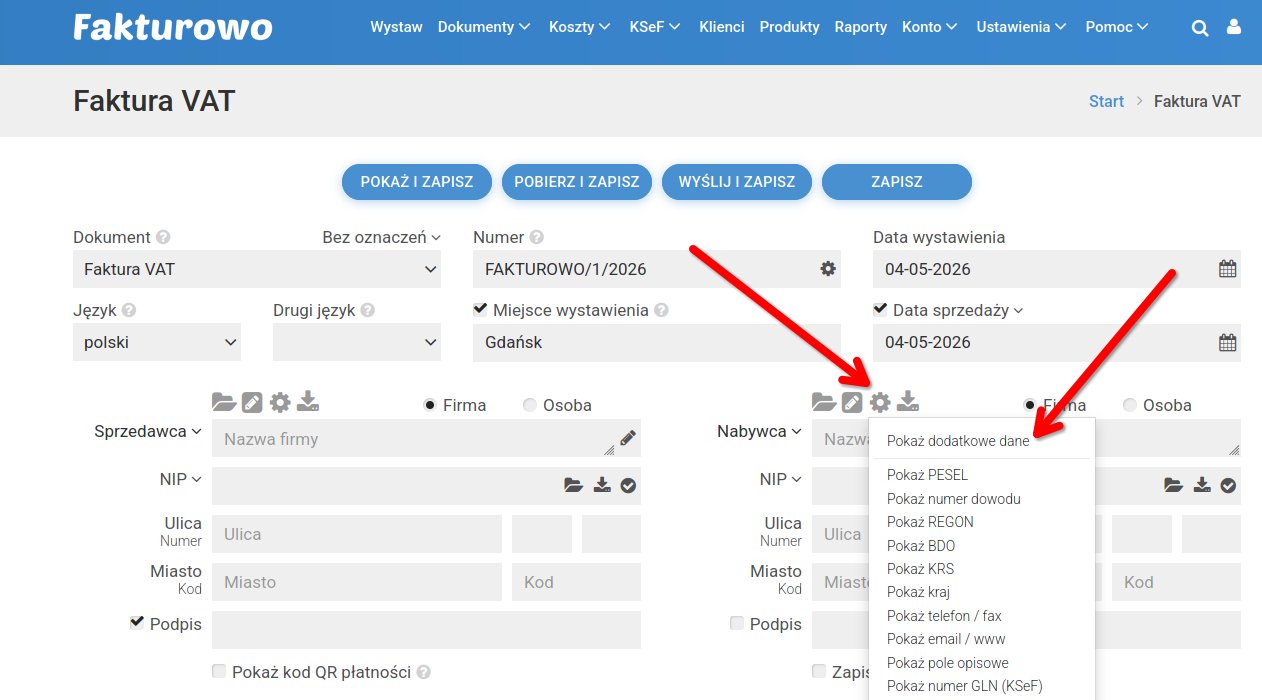Open KSeF menu in top navigation
The image size is (1262, 700).
[x=656, y=27]
